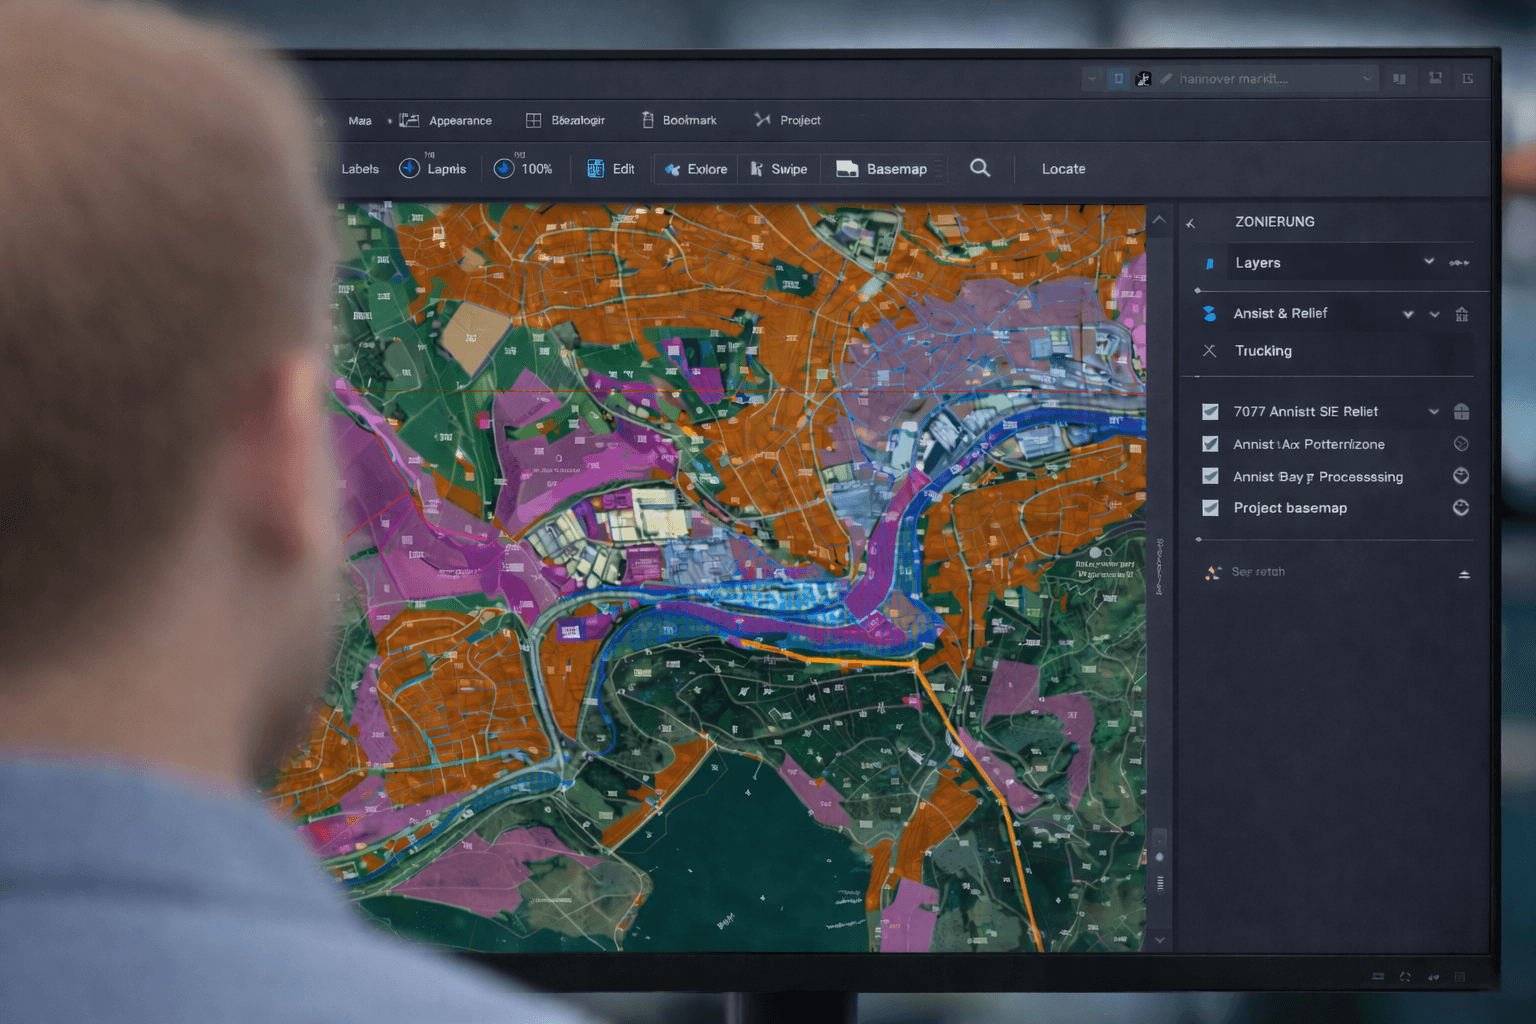Click the Ansist & Relief layer icon

[1210, 314]
